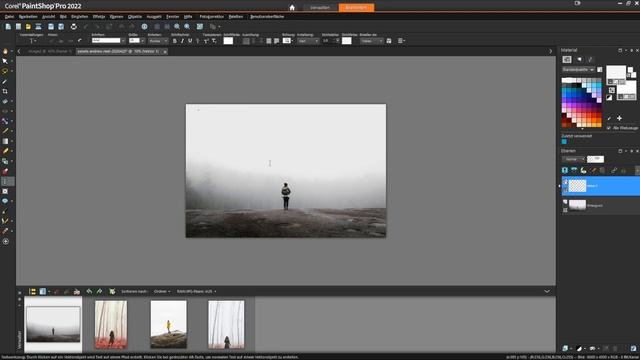Click the layer opacity value field
This screenshot has width=640, height=360.
pos(595,159)
